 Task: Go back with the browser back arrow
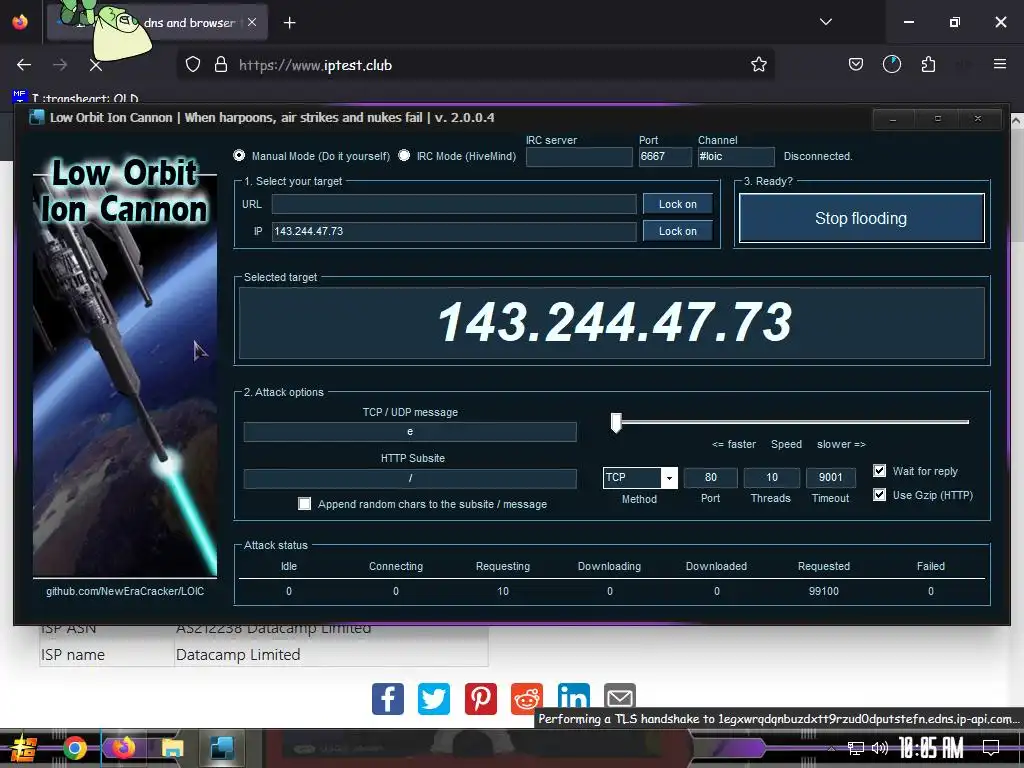[24, 65]
